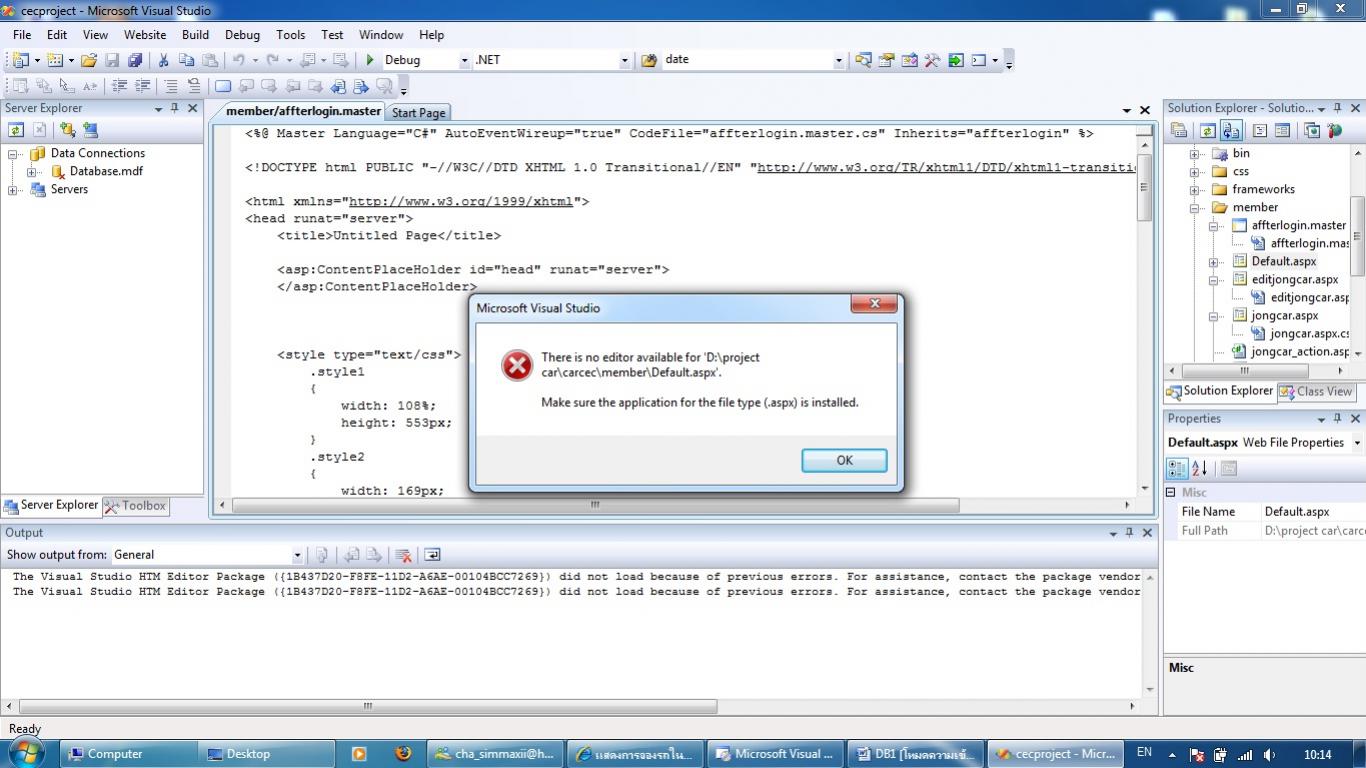This screenshot has height=768, width=1366.
Task: Click the Alphabetical sort icon in Properties
Action: pyautogui.click(x=1200, y=468)
